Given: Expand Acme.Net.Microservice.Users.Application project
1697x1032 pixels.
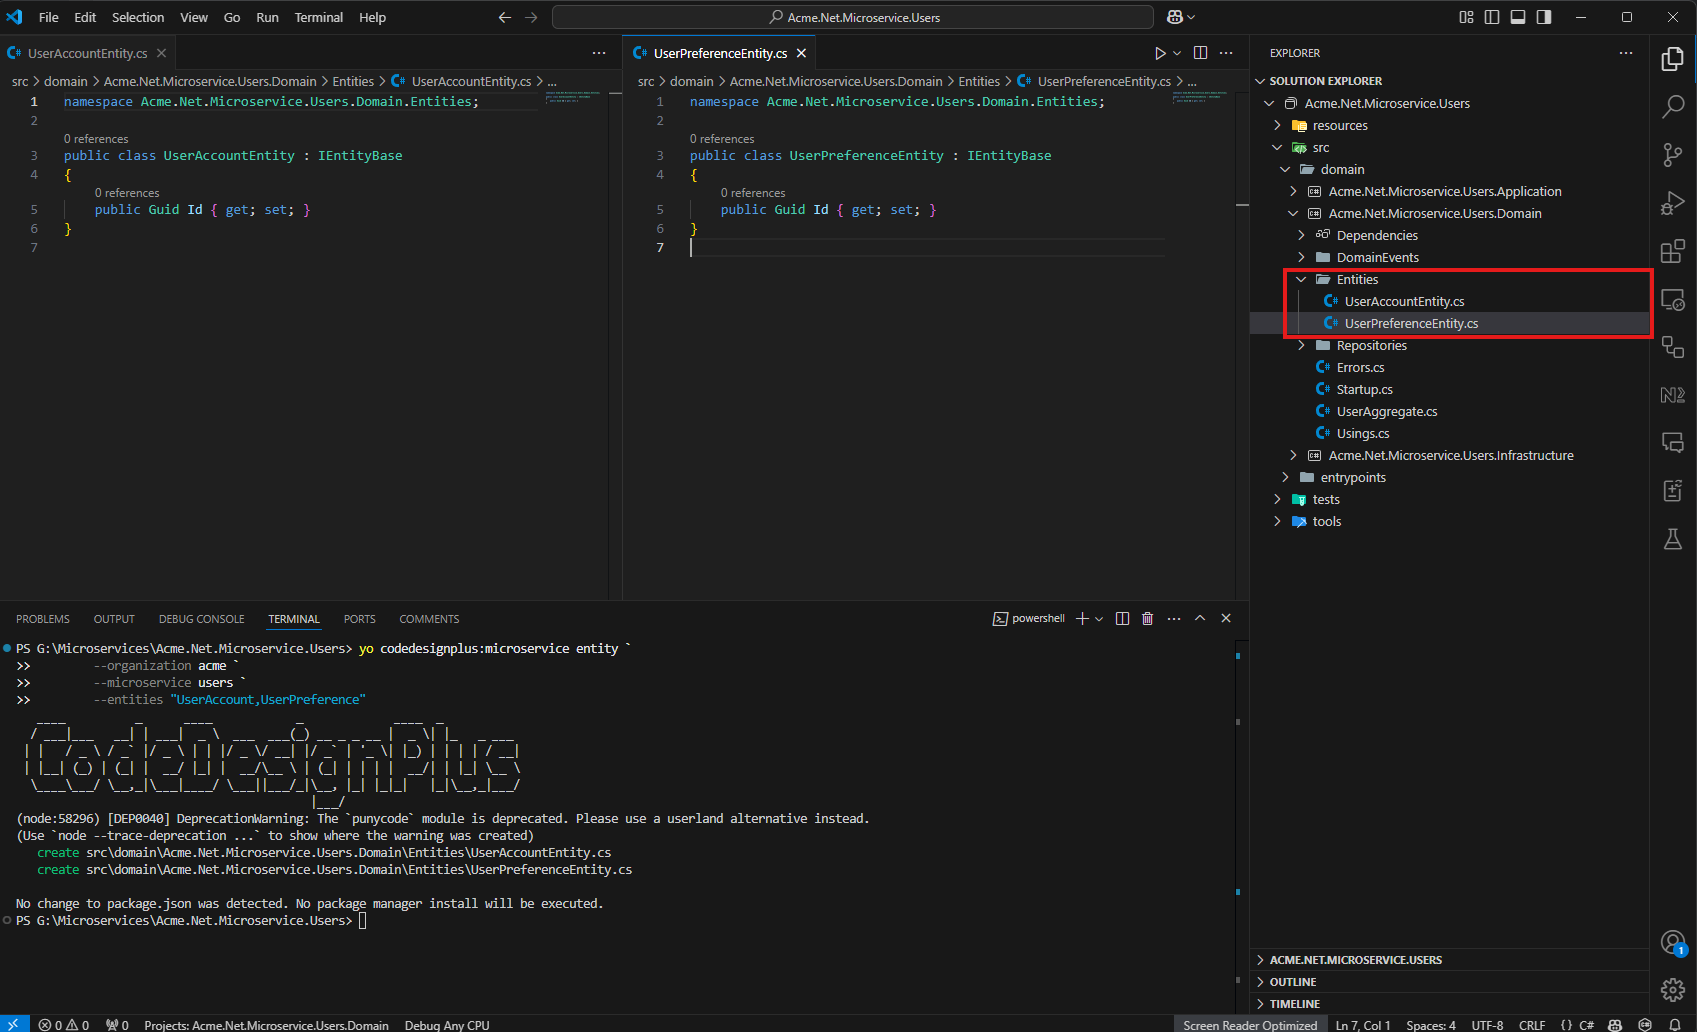Looking at the screenshot, I should (x=1293, y=192).
